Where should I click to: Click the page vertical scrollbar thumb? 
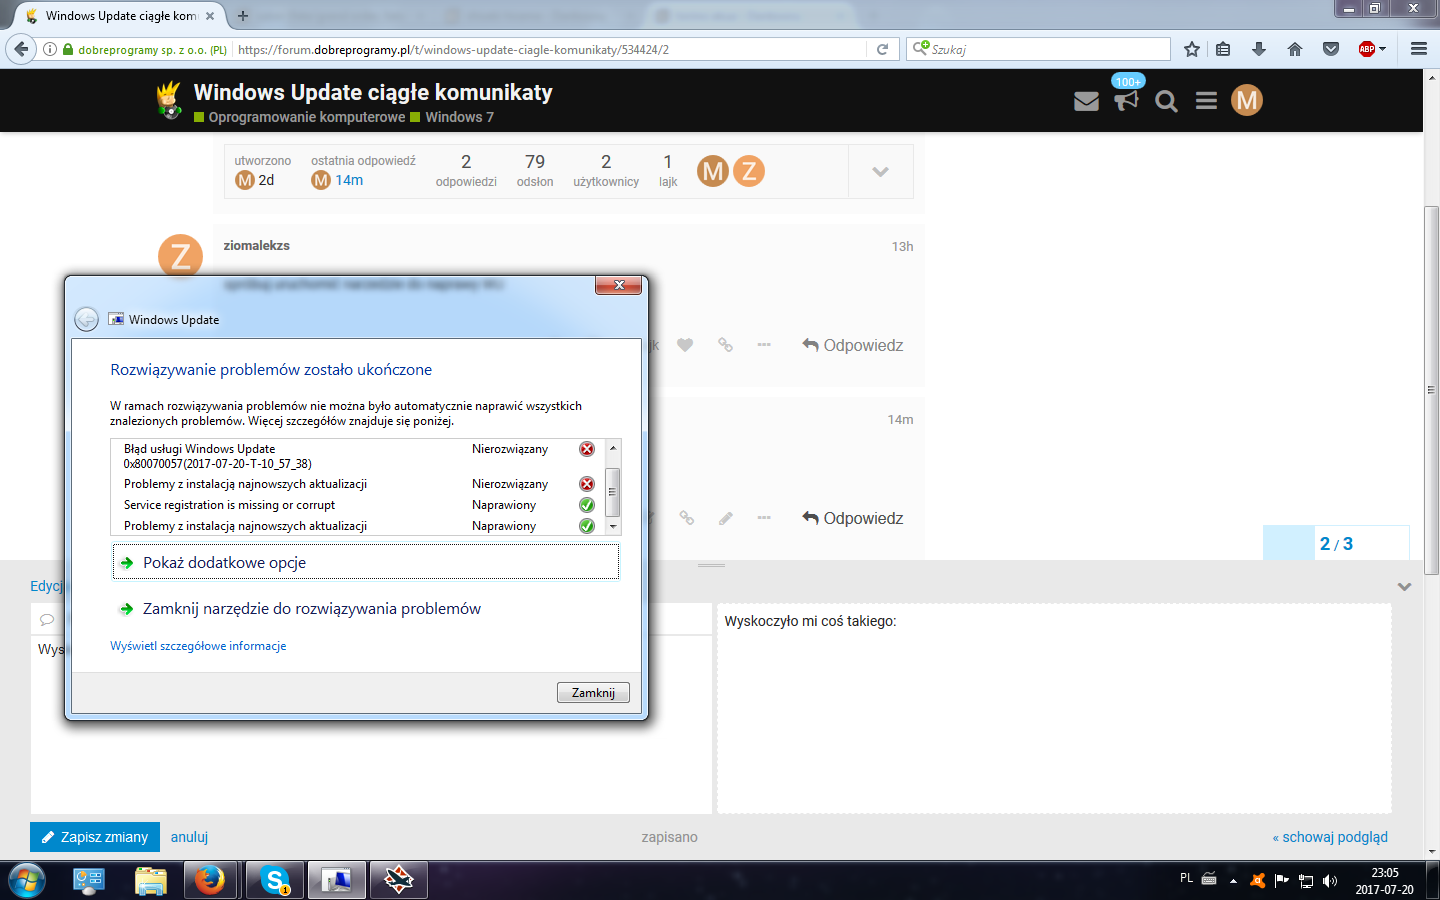coord(1431,390)
